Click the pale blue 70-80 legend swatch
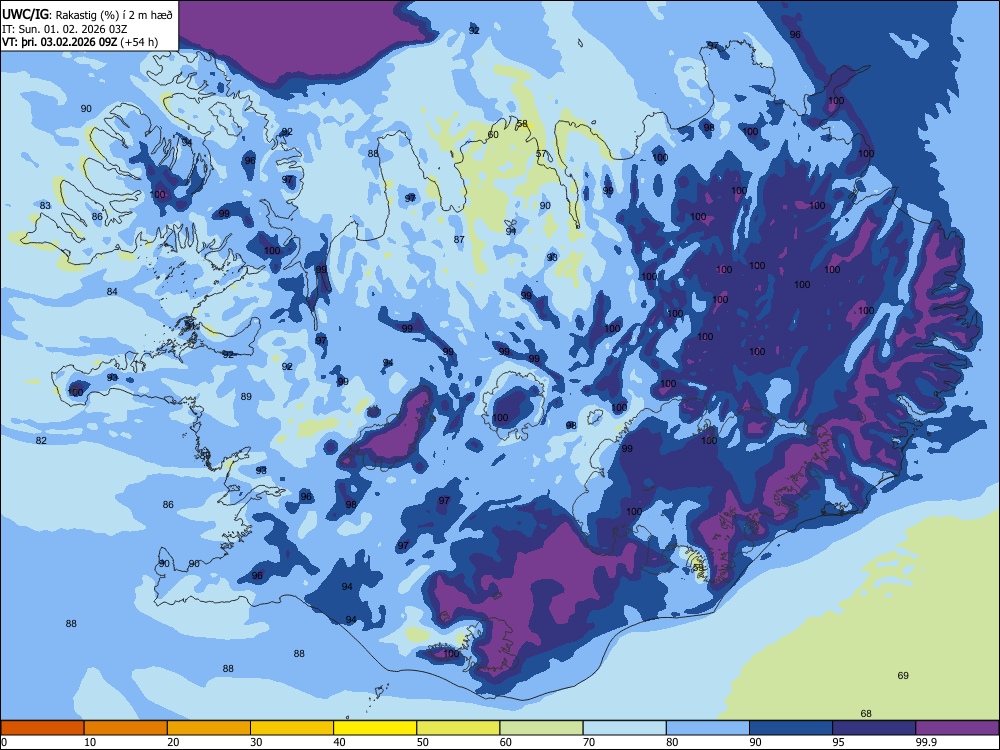1000x750 pixels. coord(624,728)
